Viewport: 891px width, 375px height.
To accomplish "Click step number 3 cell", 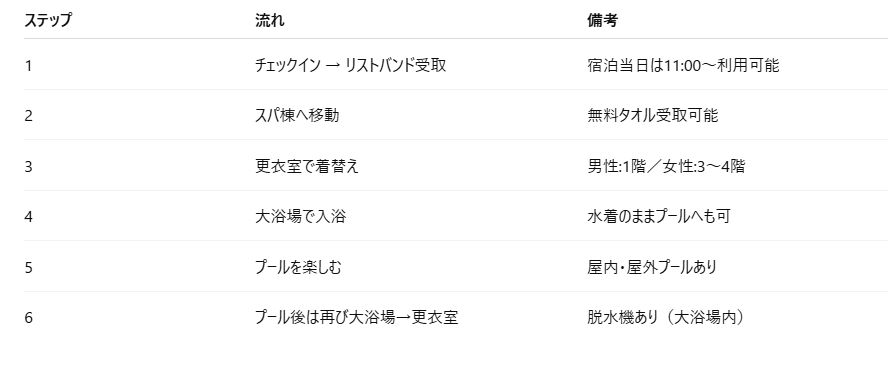I will coord(28,167).
